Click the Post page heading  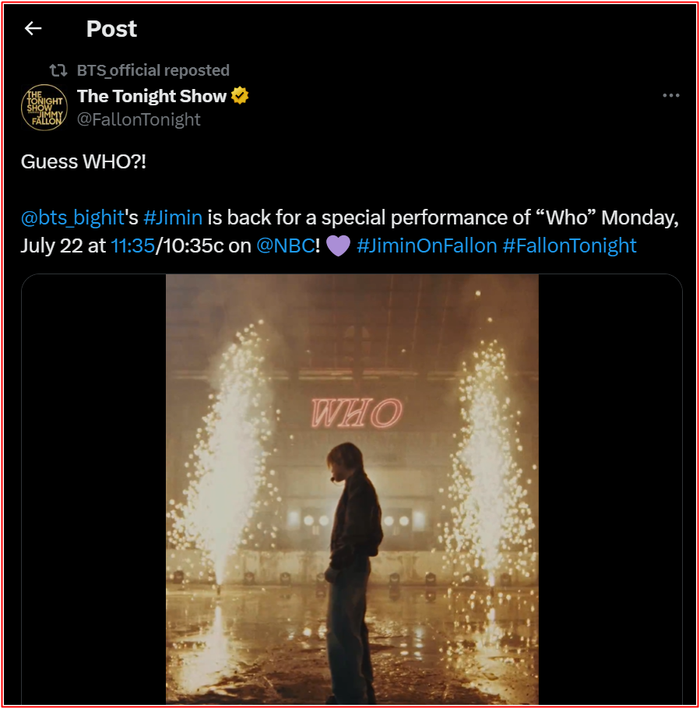tap(111, 29)
